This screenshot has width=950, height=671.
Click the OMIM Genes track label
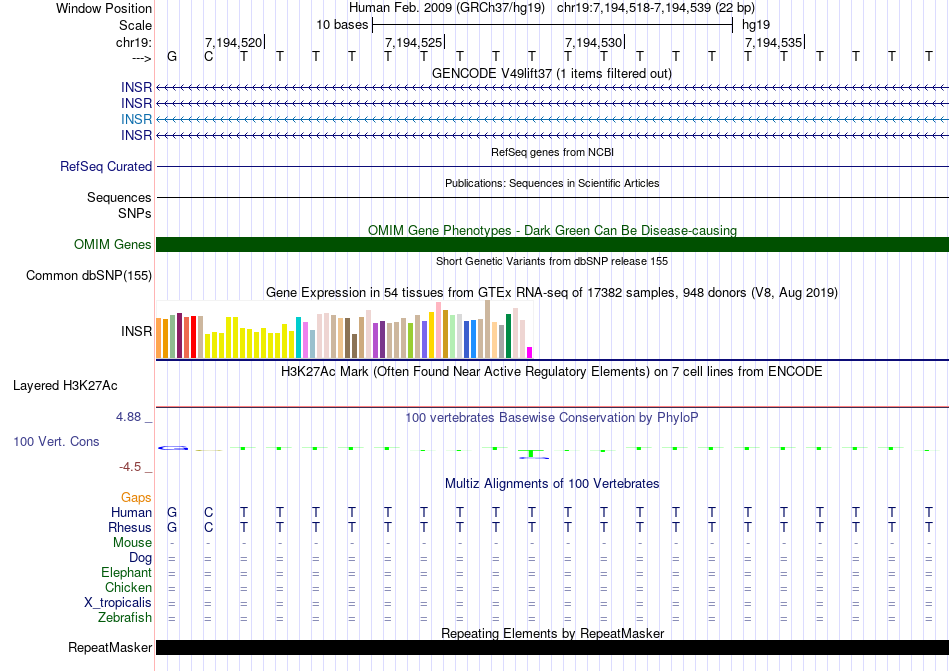pyautogui.click(x=113, y=244)
